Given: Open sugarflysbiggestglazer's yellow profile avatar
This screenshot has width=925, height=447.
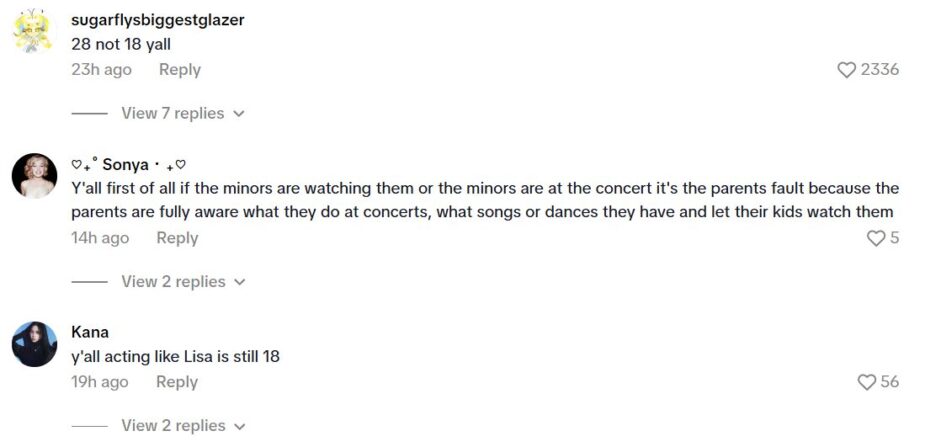Looking at the screenshot, I should point(34,32).
